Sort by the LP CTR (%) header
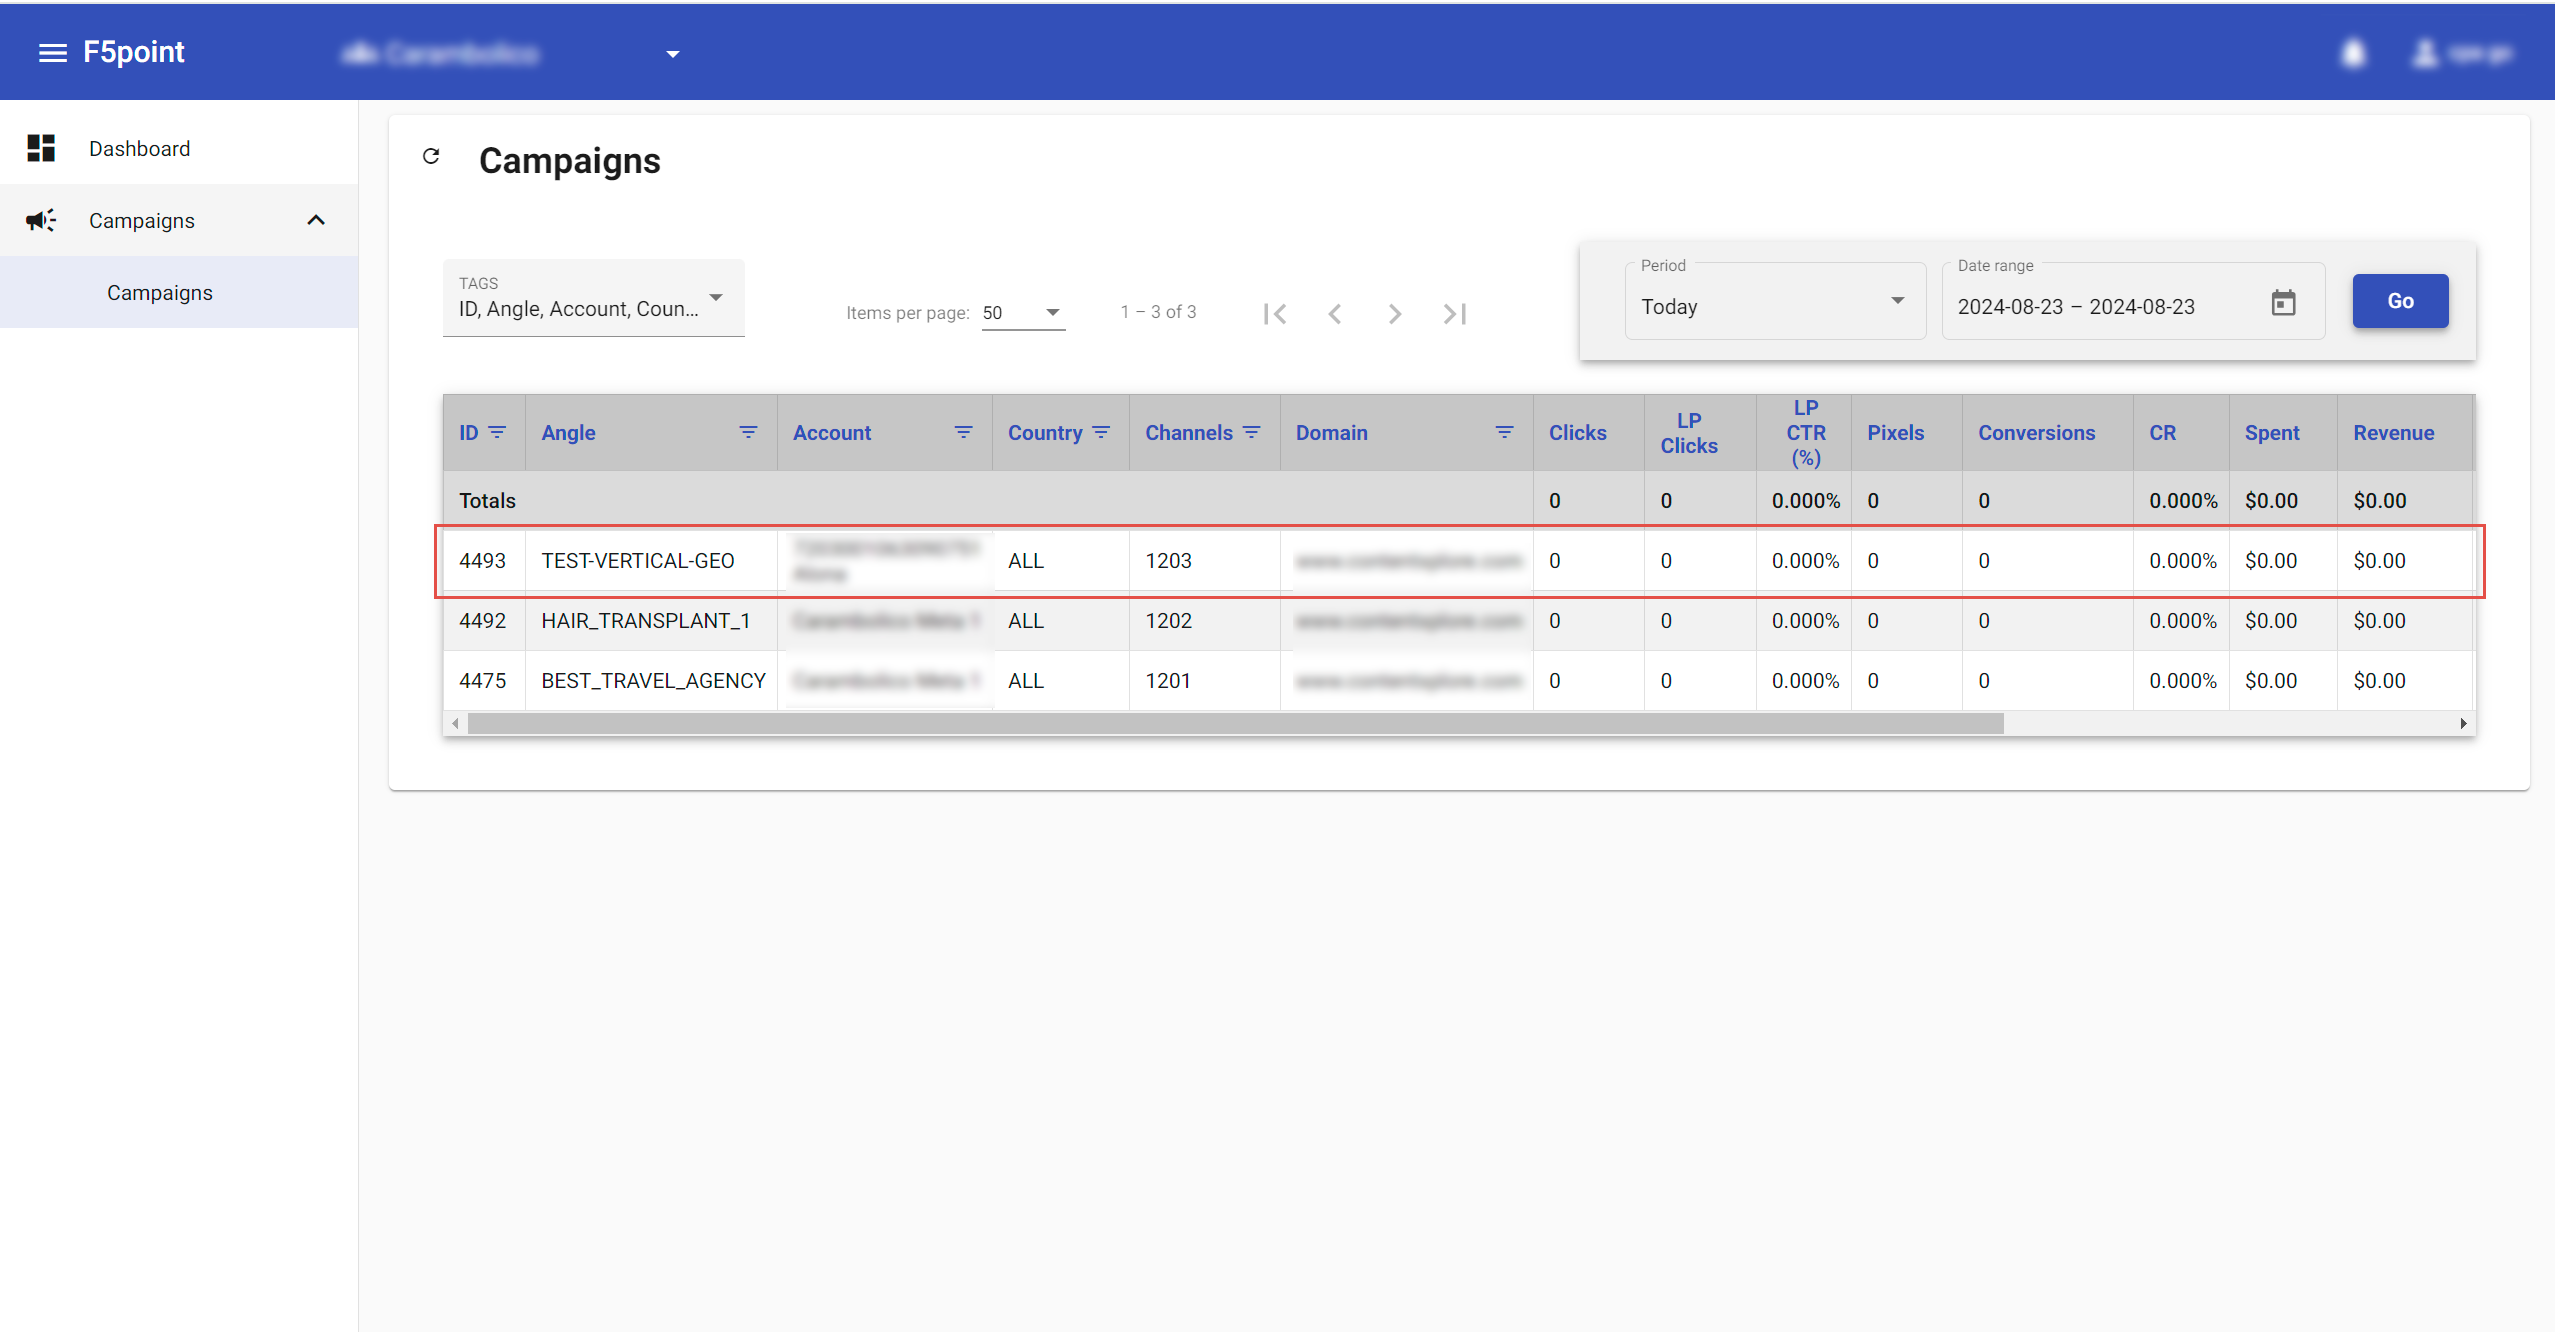 click(x=1805, y=433)
